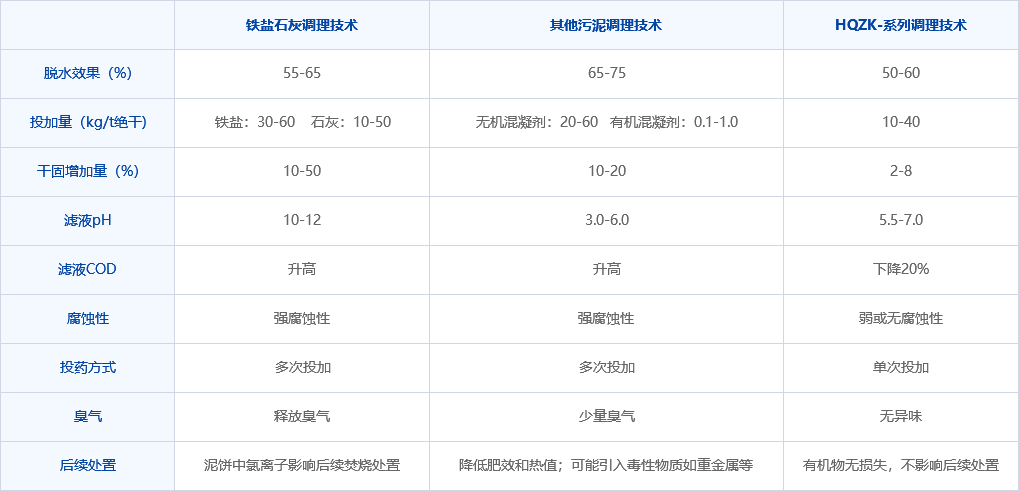Click the 65-75 dewatering value cell

(x=606, y=73)
